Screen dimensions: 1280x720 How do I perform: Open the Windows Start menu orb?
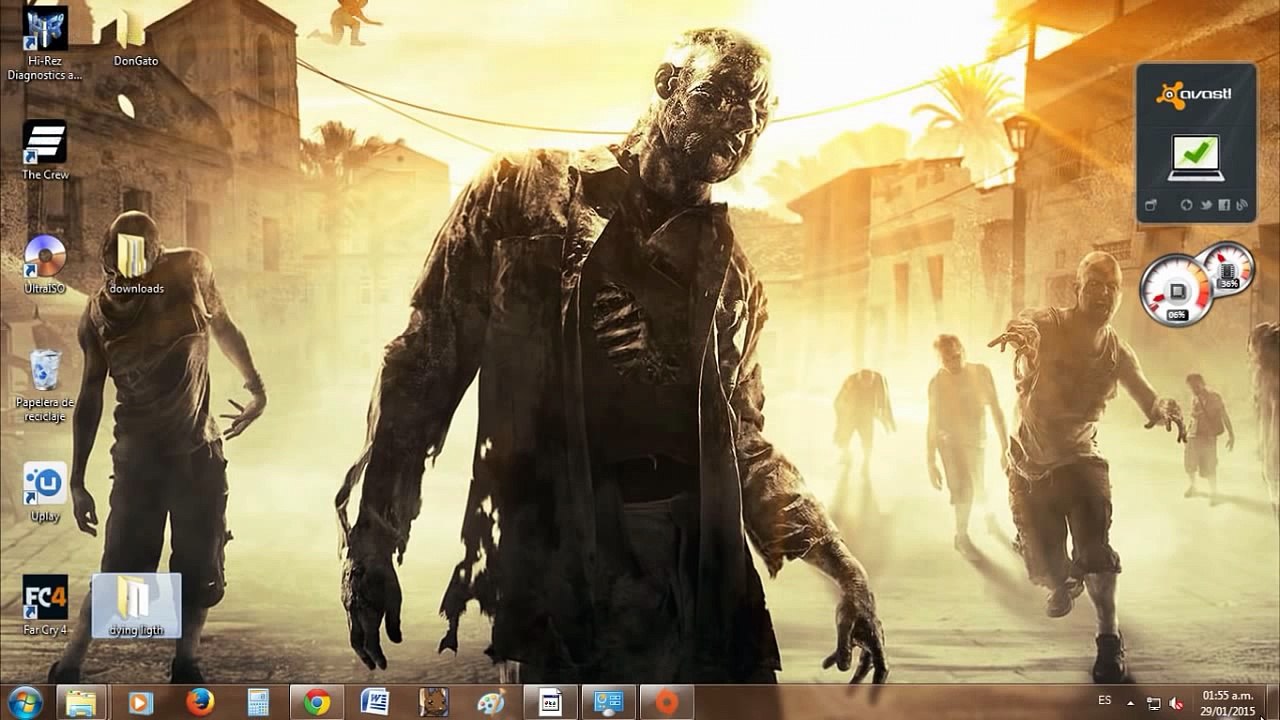[24, 703]
